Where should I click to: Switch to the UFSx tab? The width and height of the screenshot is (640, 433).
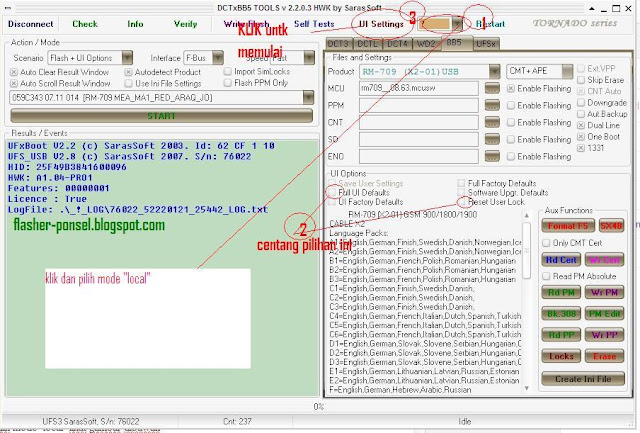[x=486, y=43]
